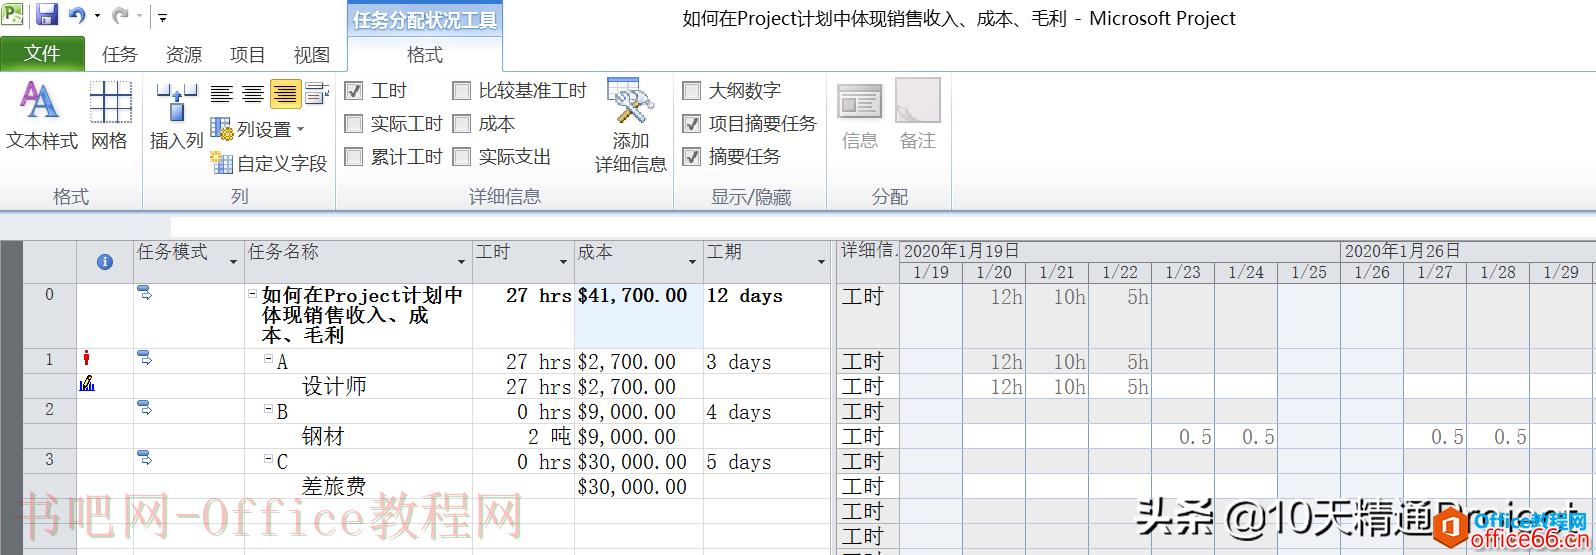Open 工期 column filter dropdown
This screenshot has width=1596, height=555.
tap(821, 262)
